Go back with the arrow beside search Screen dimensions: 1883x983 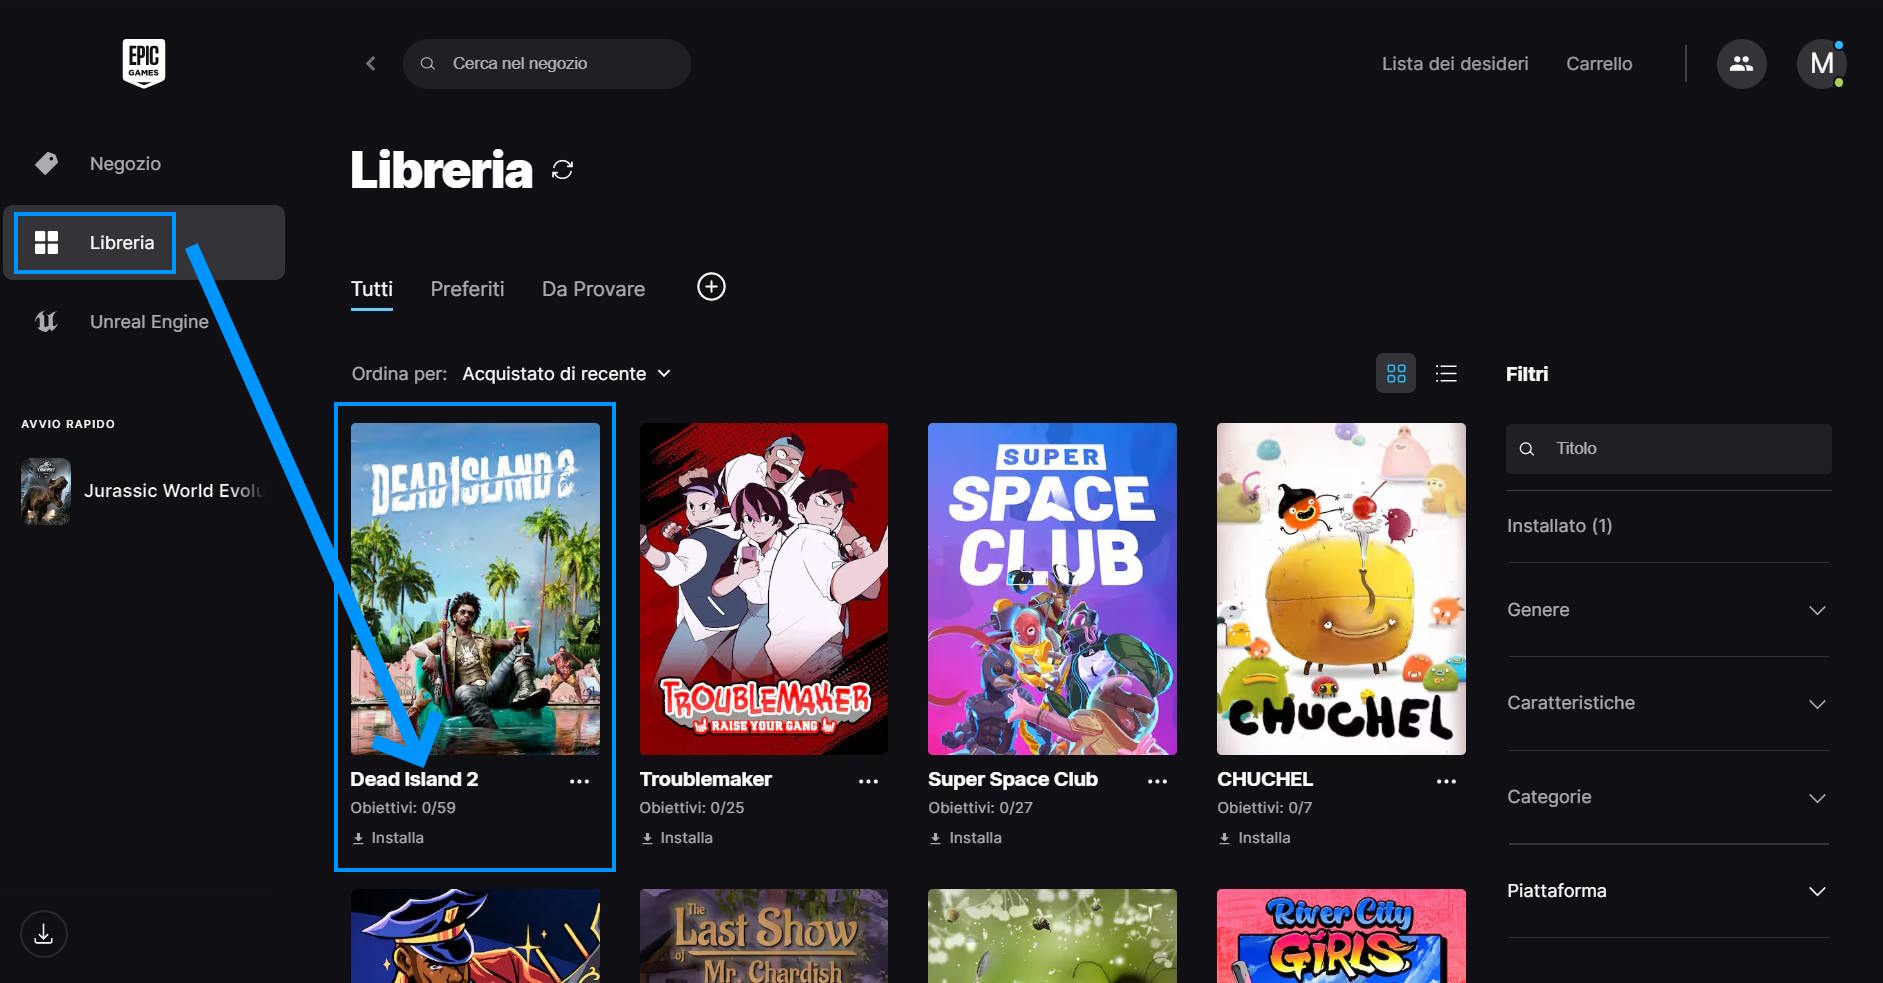[370, 63]
